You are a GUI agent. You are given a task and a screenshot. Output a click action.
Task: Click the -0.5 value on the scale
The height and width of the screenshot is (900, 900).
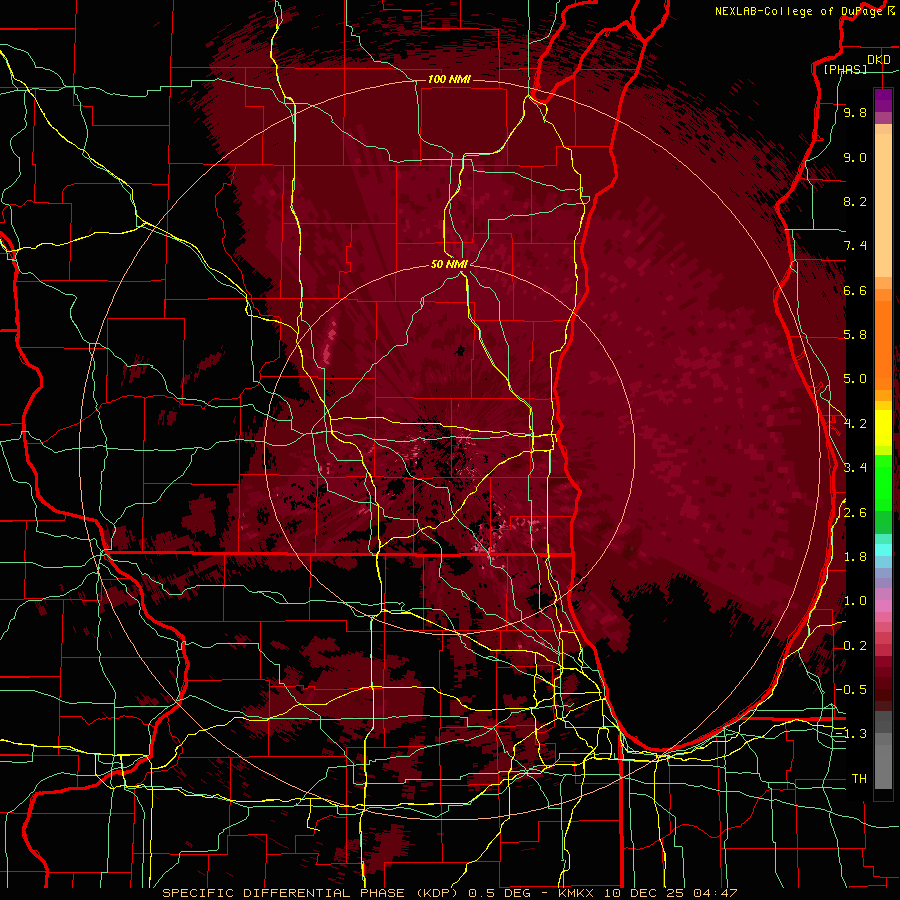851,690
